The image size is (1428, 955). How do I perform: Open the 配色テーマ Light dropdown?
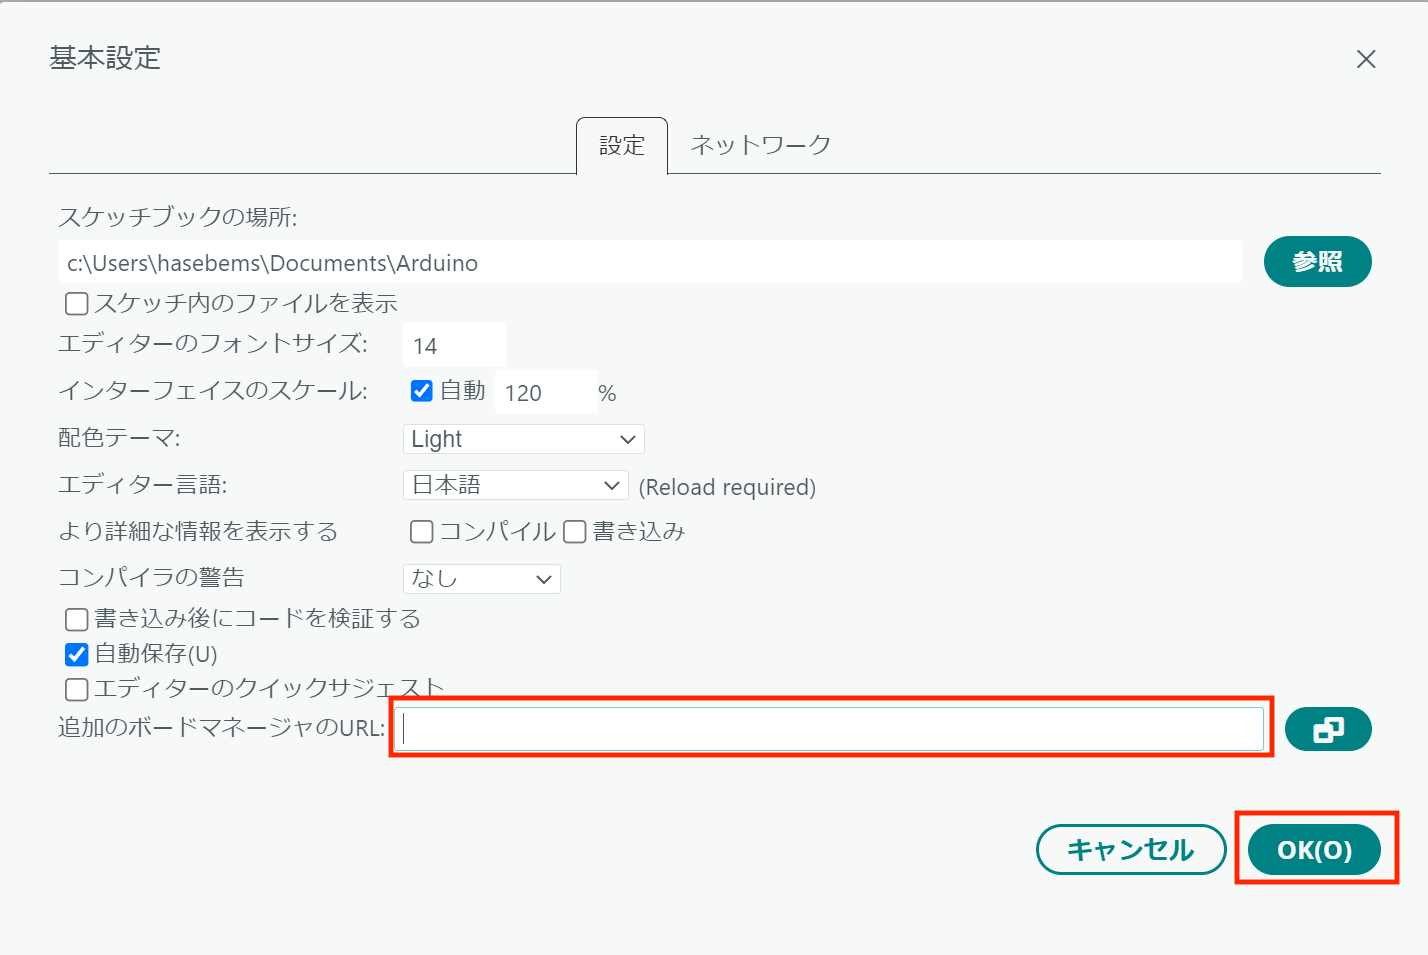523,439
